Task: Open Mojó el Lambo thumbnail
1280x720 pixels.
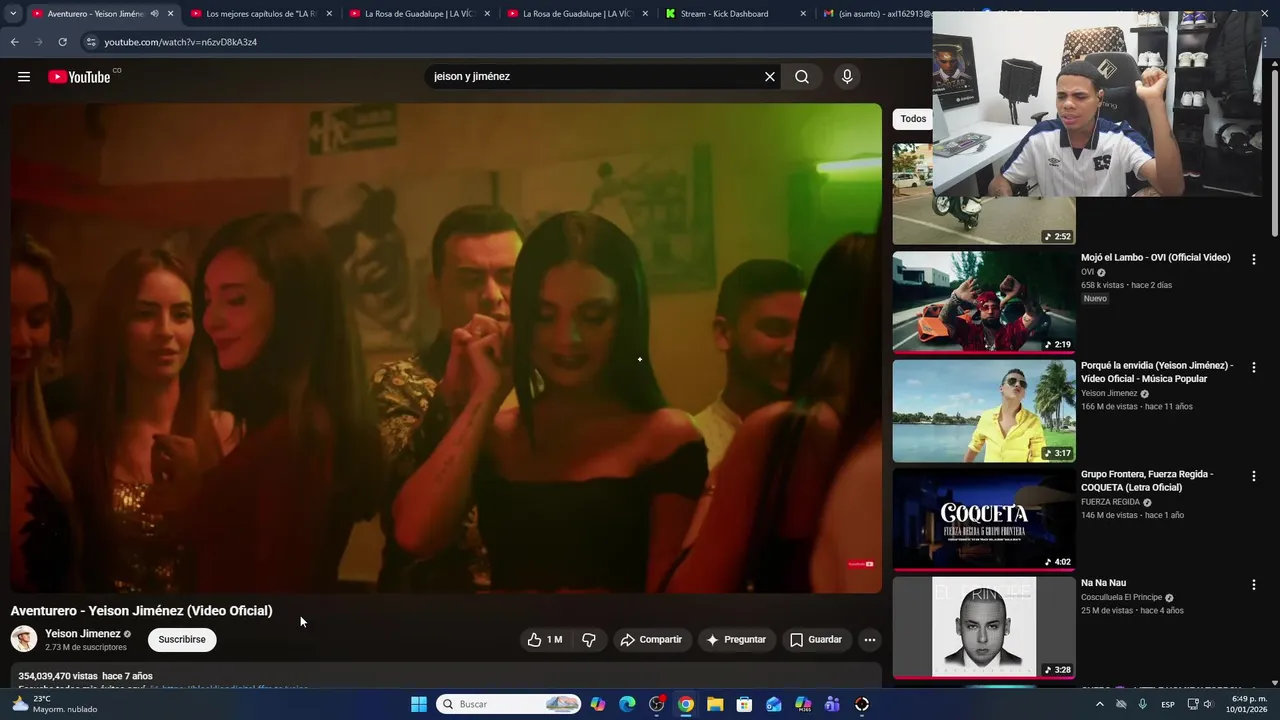Action: tap(984, 302)
